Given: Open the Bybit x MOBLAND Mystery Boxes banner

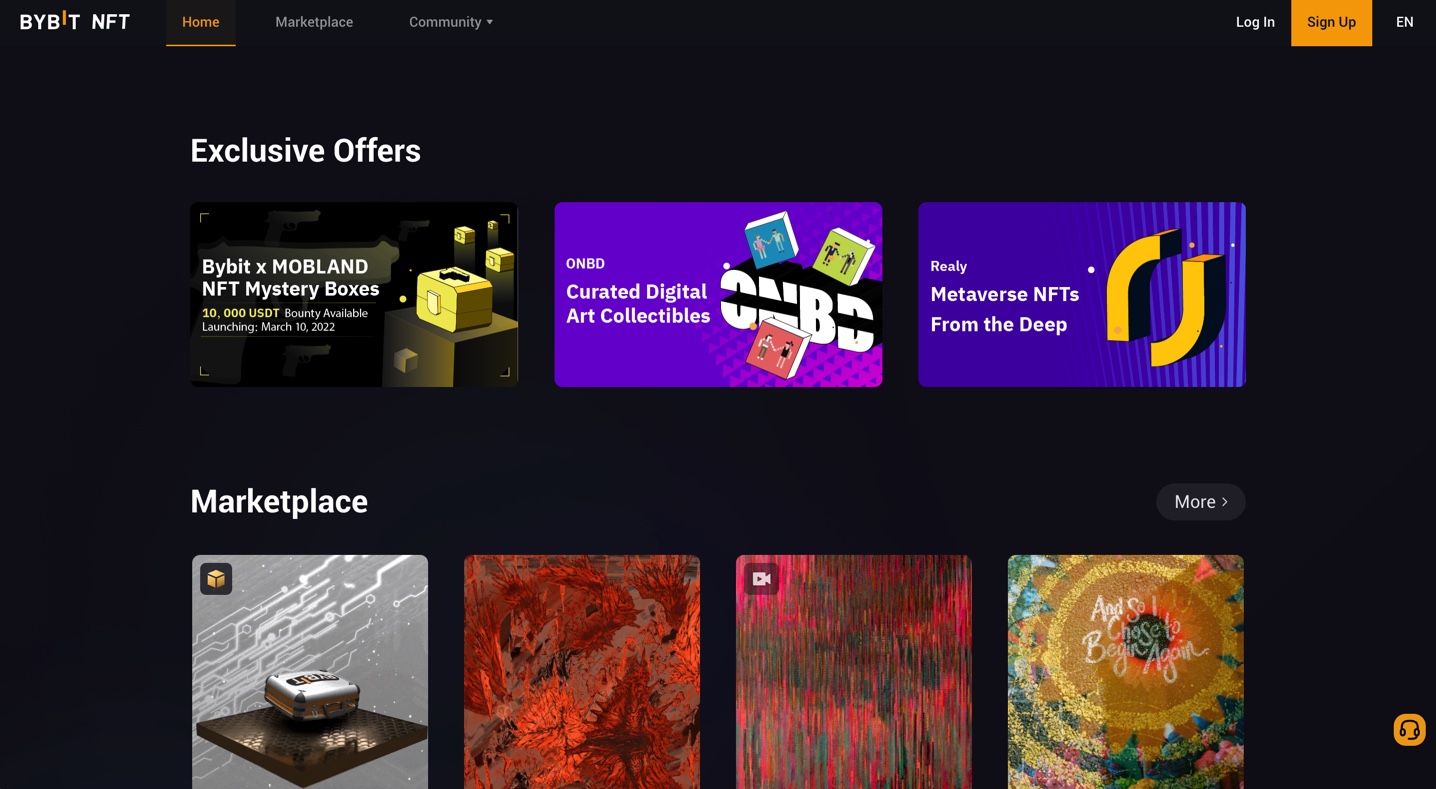Looking at the screenshot, I should 354,295.
